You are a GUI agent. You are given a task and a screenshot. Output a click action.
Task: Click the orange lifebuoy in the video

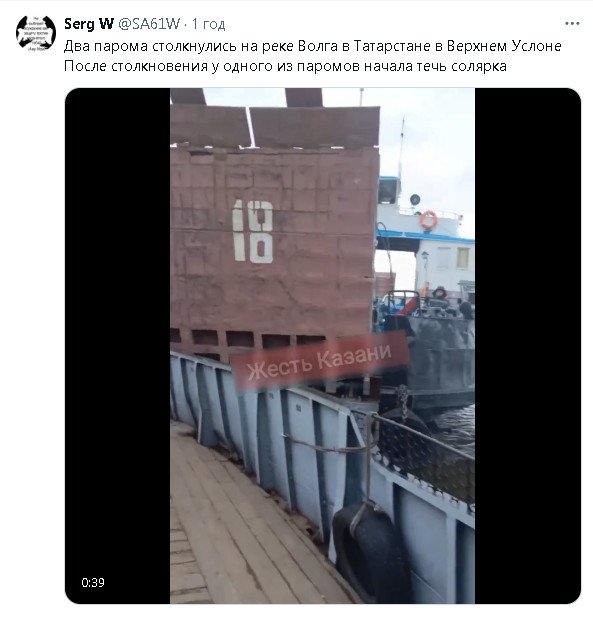(x=428, y=219)
